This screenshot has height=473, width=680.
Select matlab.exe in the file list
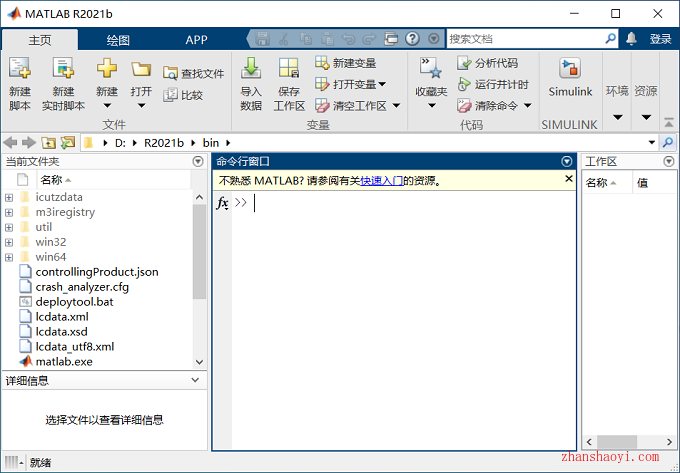[x=64, y=362]
